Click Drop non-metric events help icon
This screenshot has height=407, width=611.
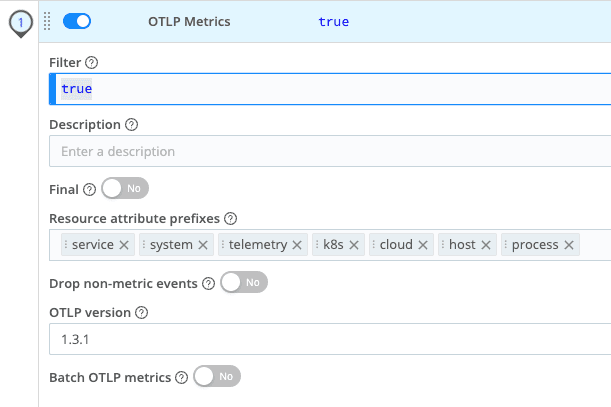pyautogui.click(x=208, y=283)
